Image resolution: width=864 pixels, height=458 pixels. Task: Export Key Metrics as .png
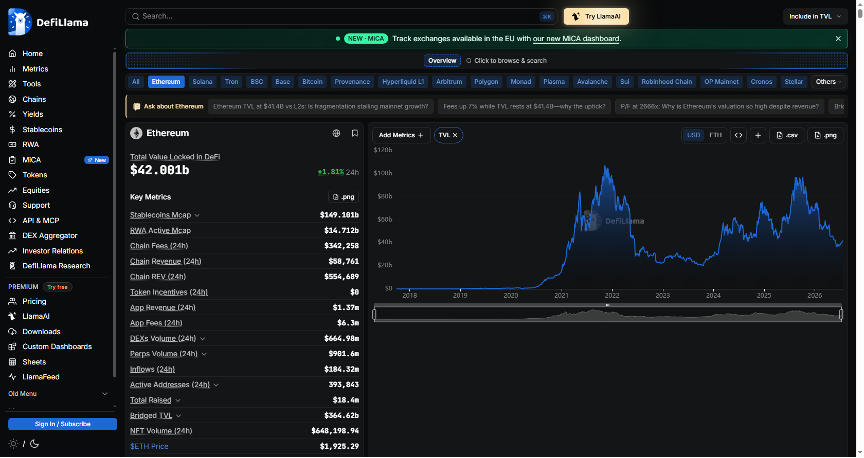click(x=344, y=197)
